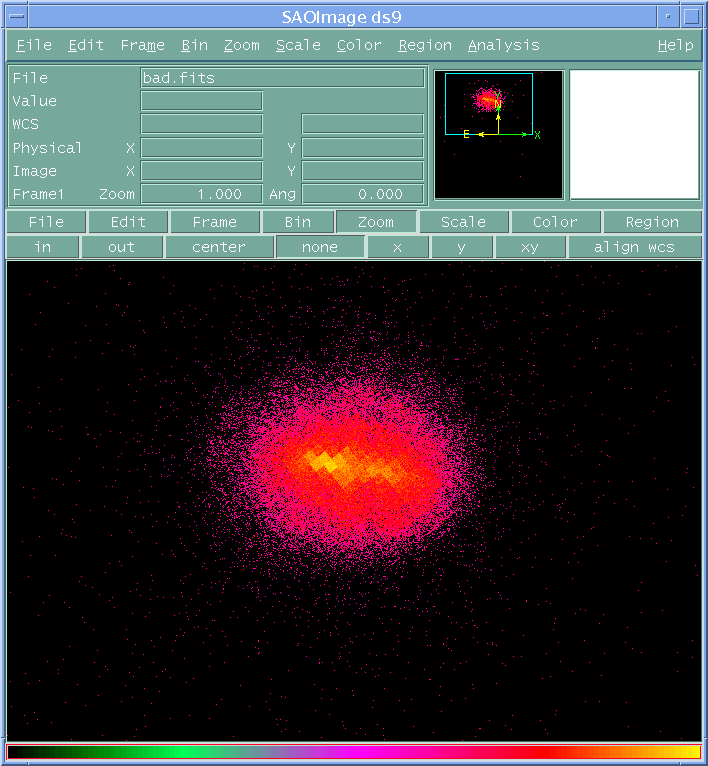This screenshot has height=766, width=708.
Task: Click the center button
Action: pos(219,247)
